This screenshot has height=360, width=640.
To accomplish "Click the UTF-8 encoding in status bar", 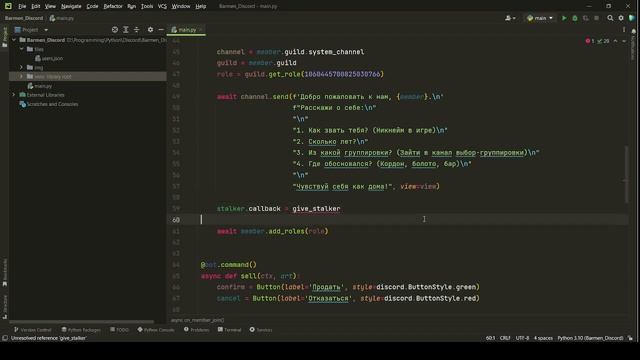I will (x=522, y=338).
